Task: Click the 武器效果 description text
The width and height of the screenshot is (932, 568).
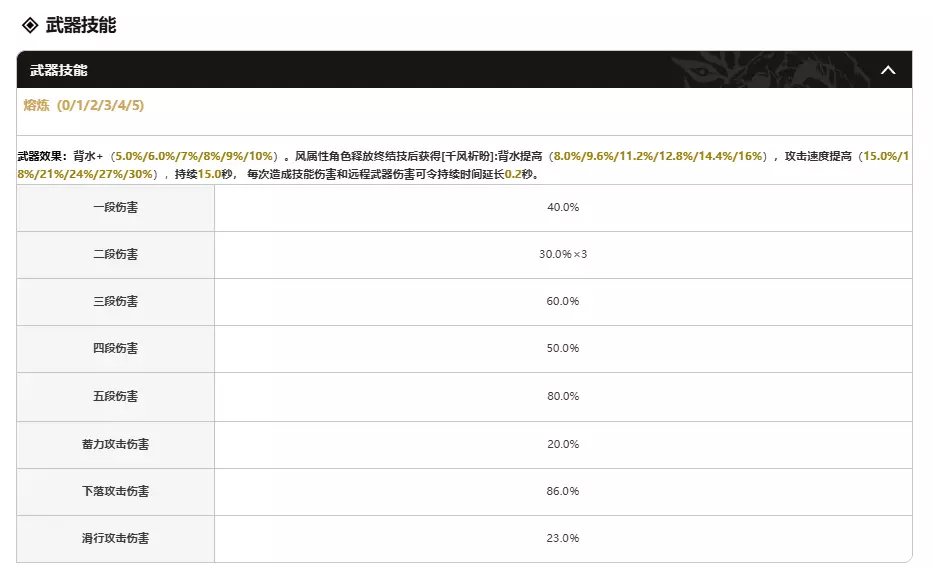Action: click(463, 165)
